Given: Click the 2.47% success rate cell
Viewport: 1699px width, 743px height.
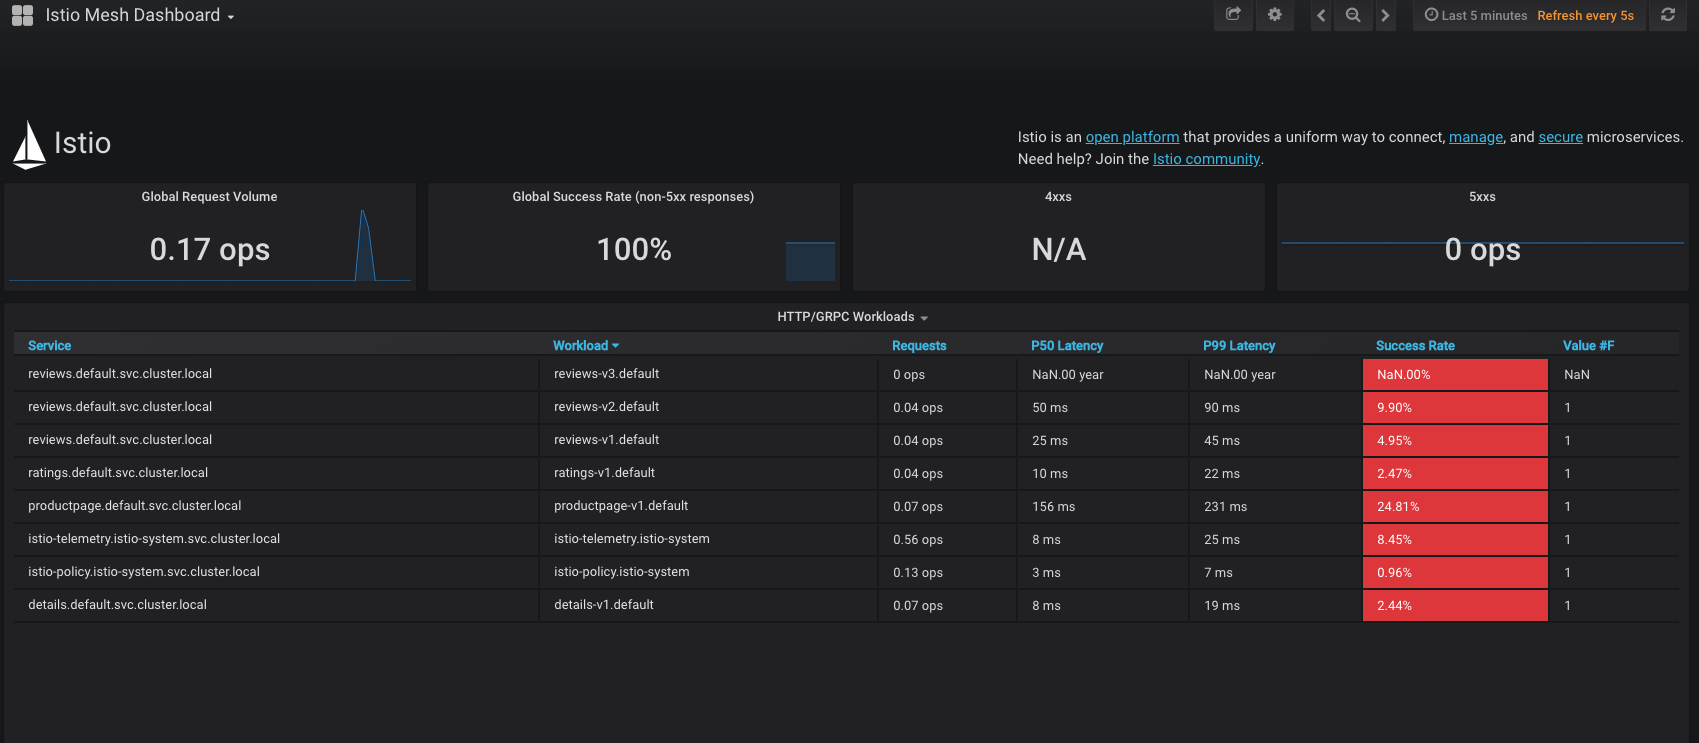Looking at the screenshot, I should (1455, 473).
